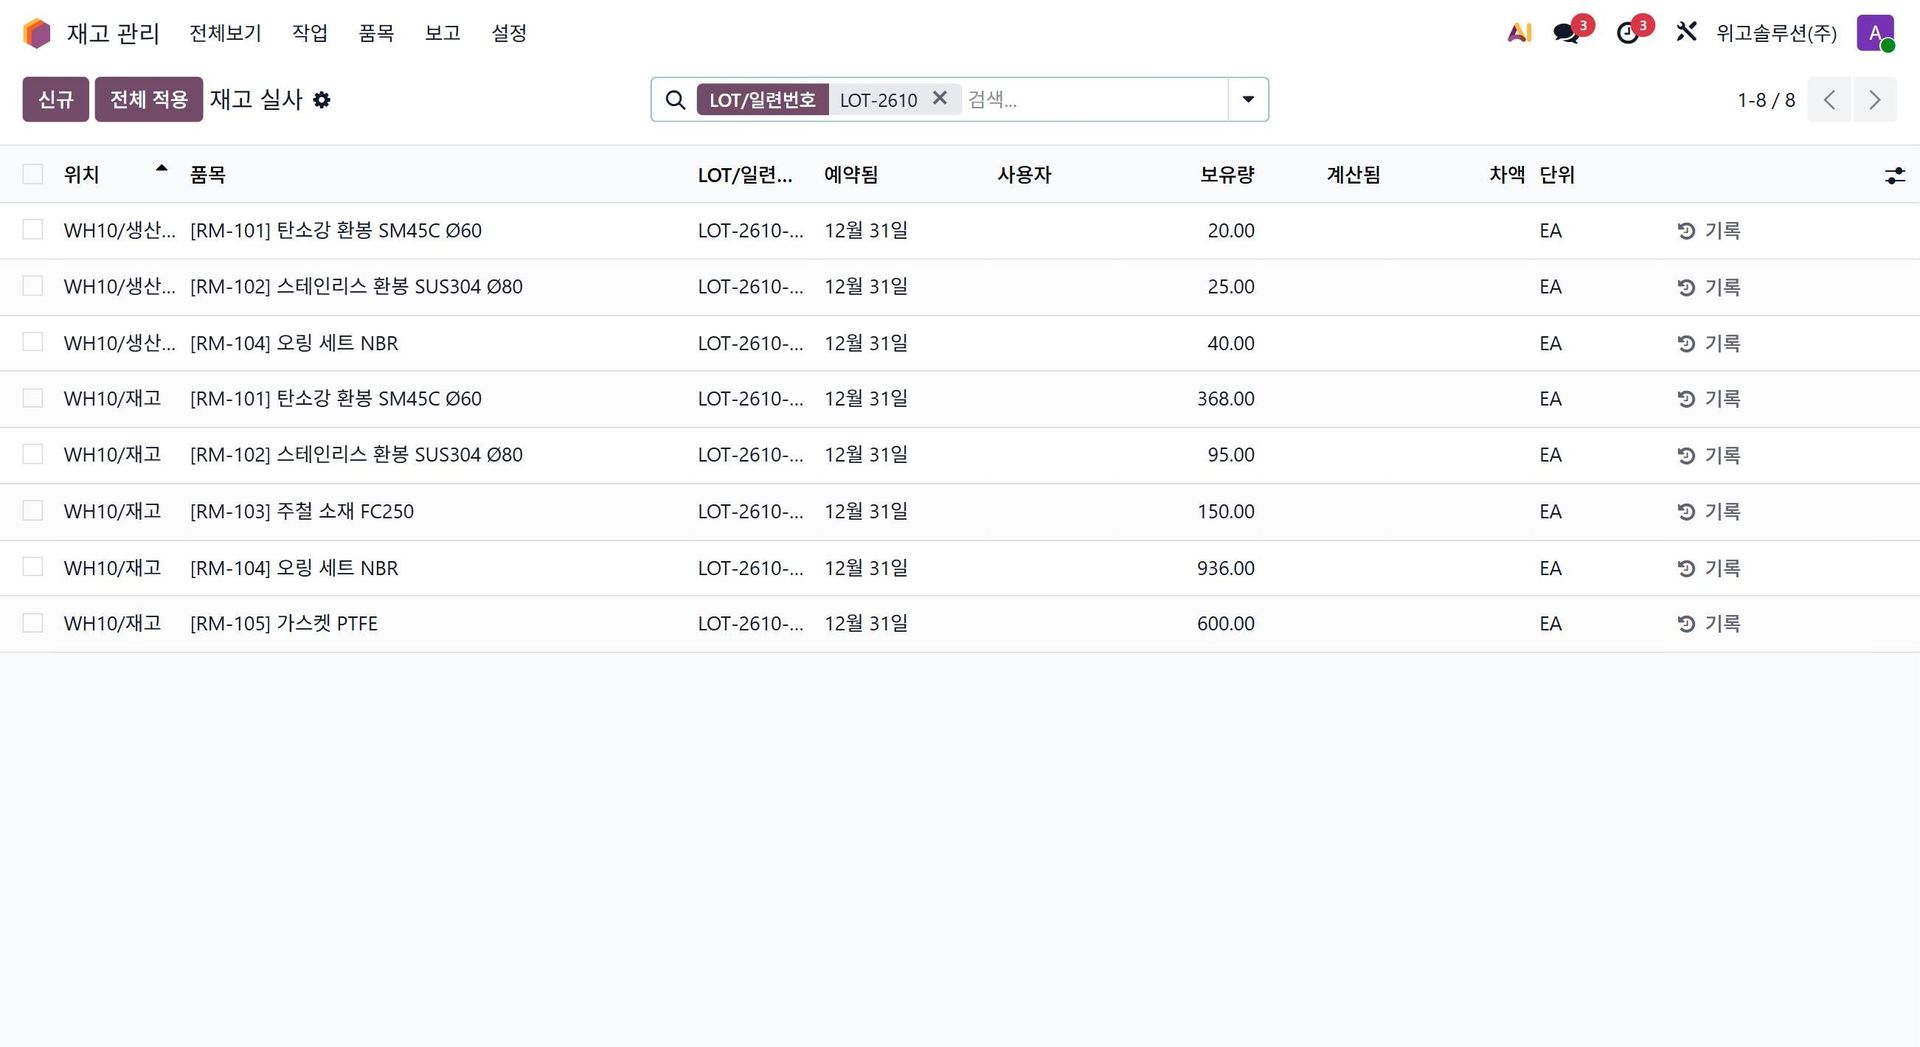Viewport: 1920px width, 1047px height.
Task: Open the user avatar menu
Action: (x=1875, y=33)
